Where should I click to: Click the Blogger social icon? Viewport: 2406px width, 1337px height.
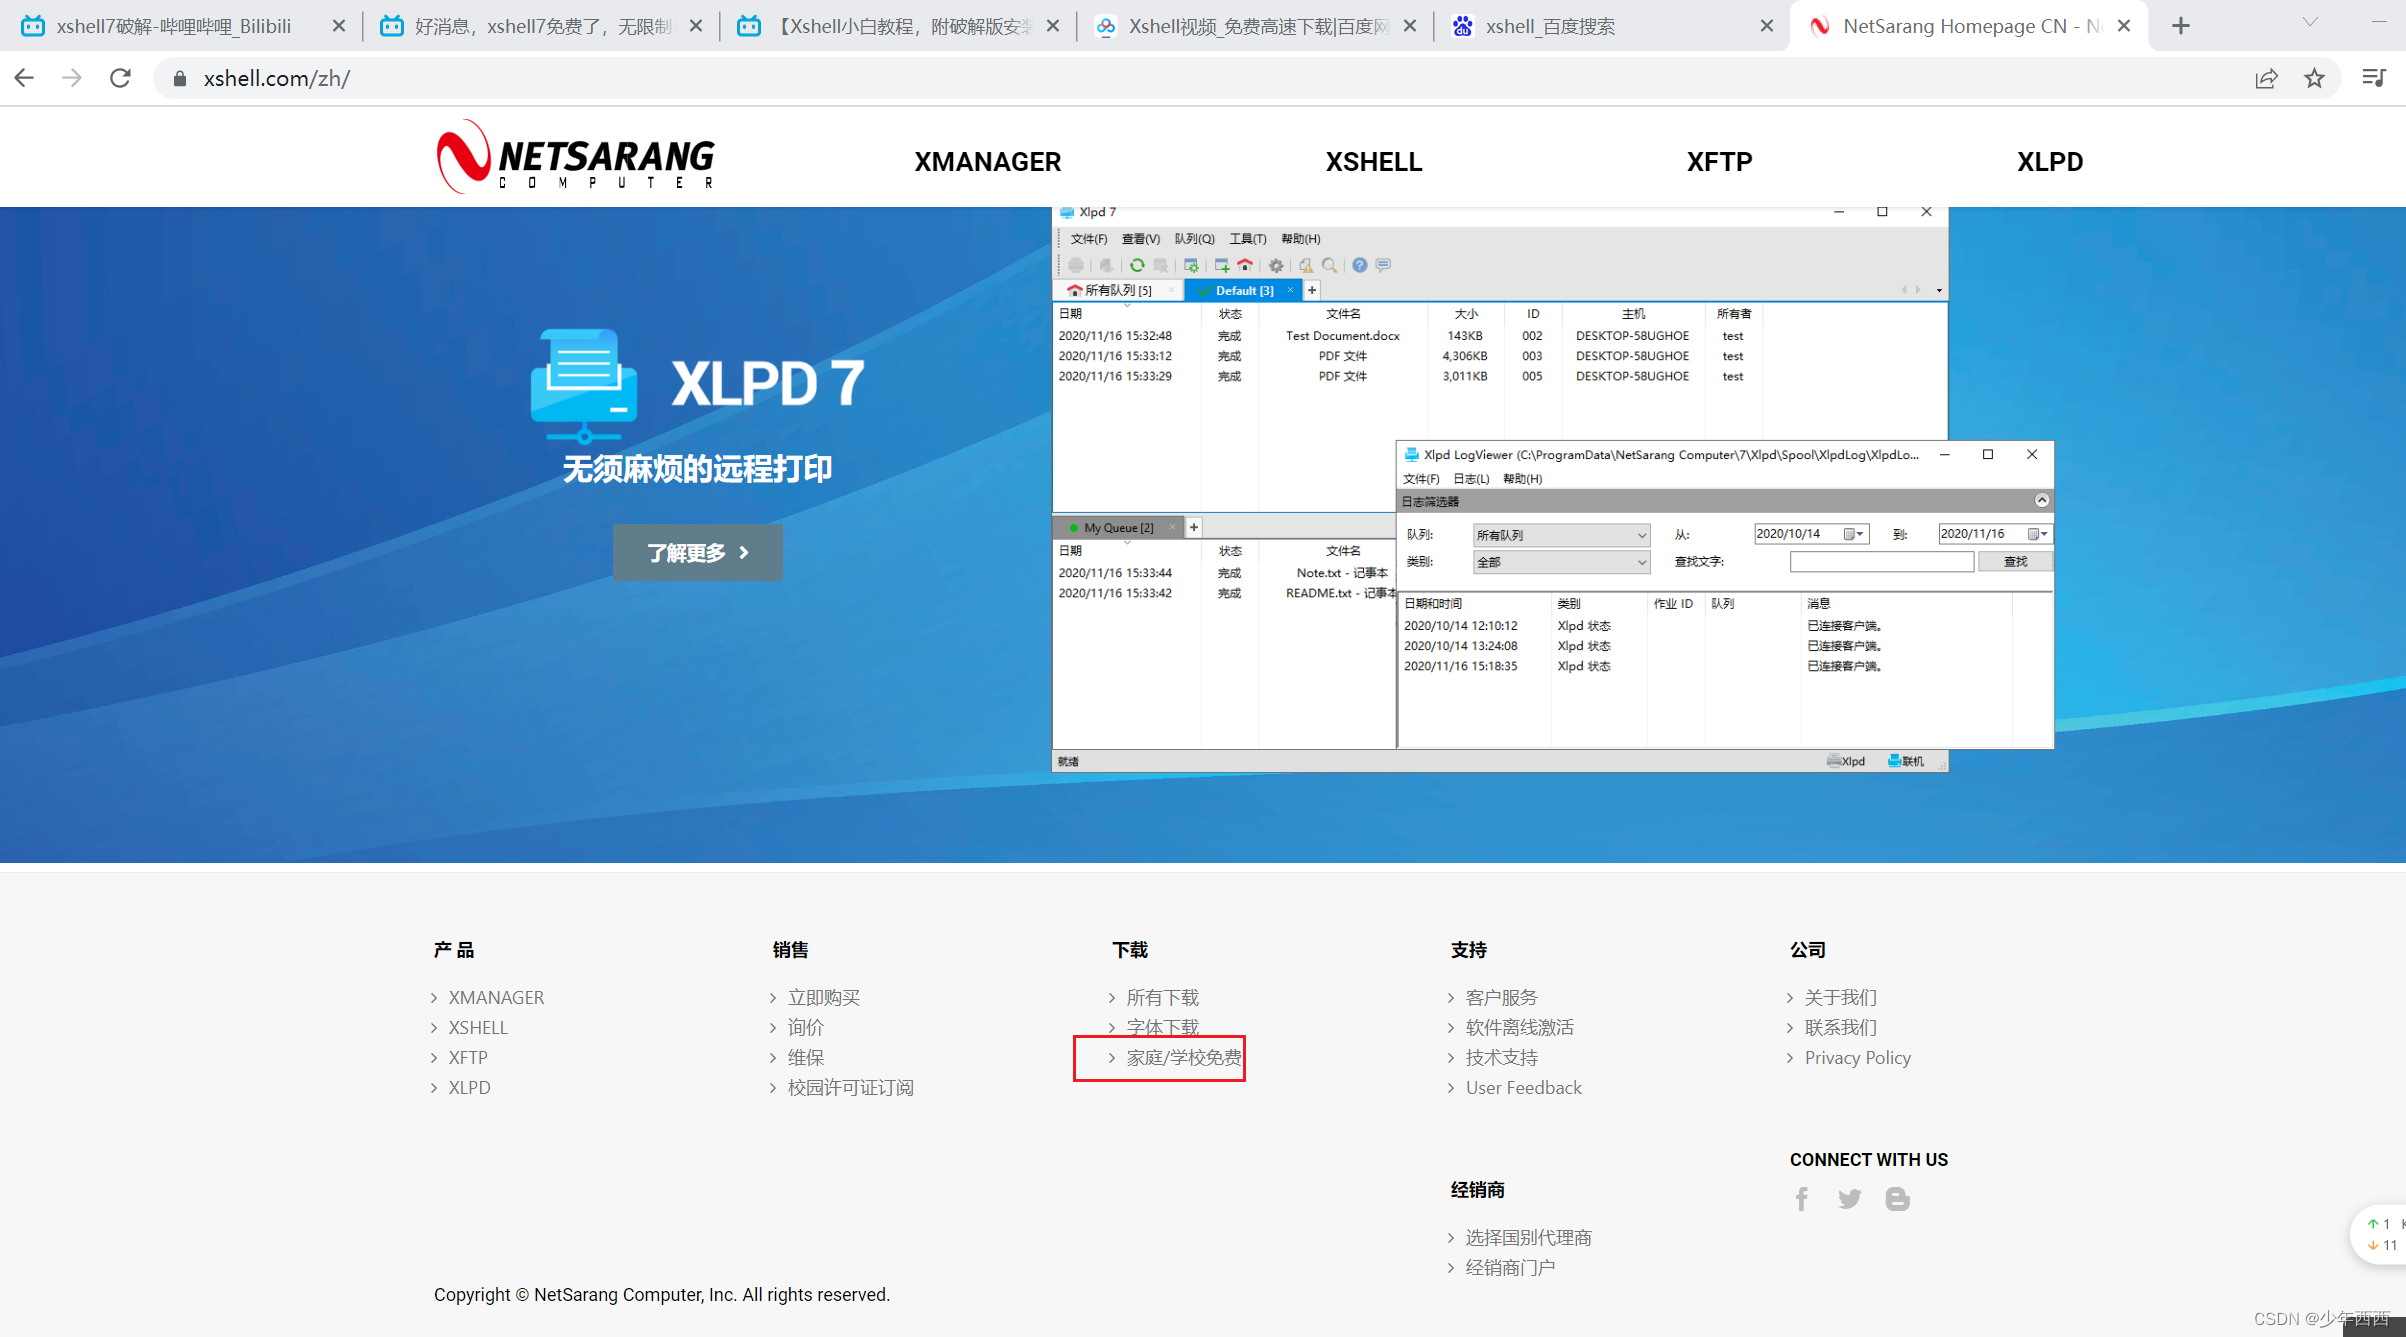(x=1897, y=1198)
